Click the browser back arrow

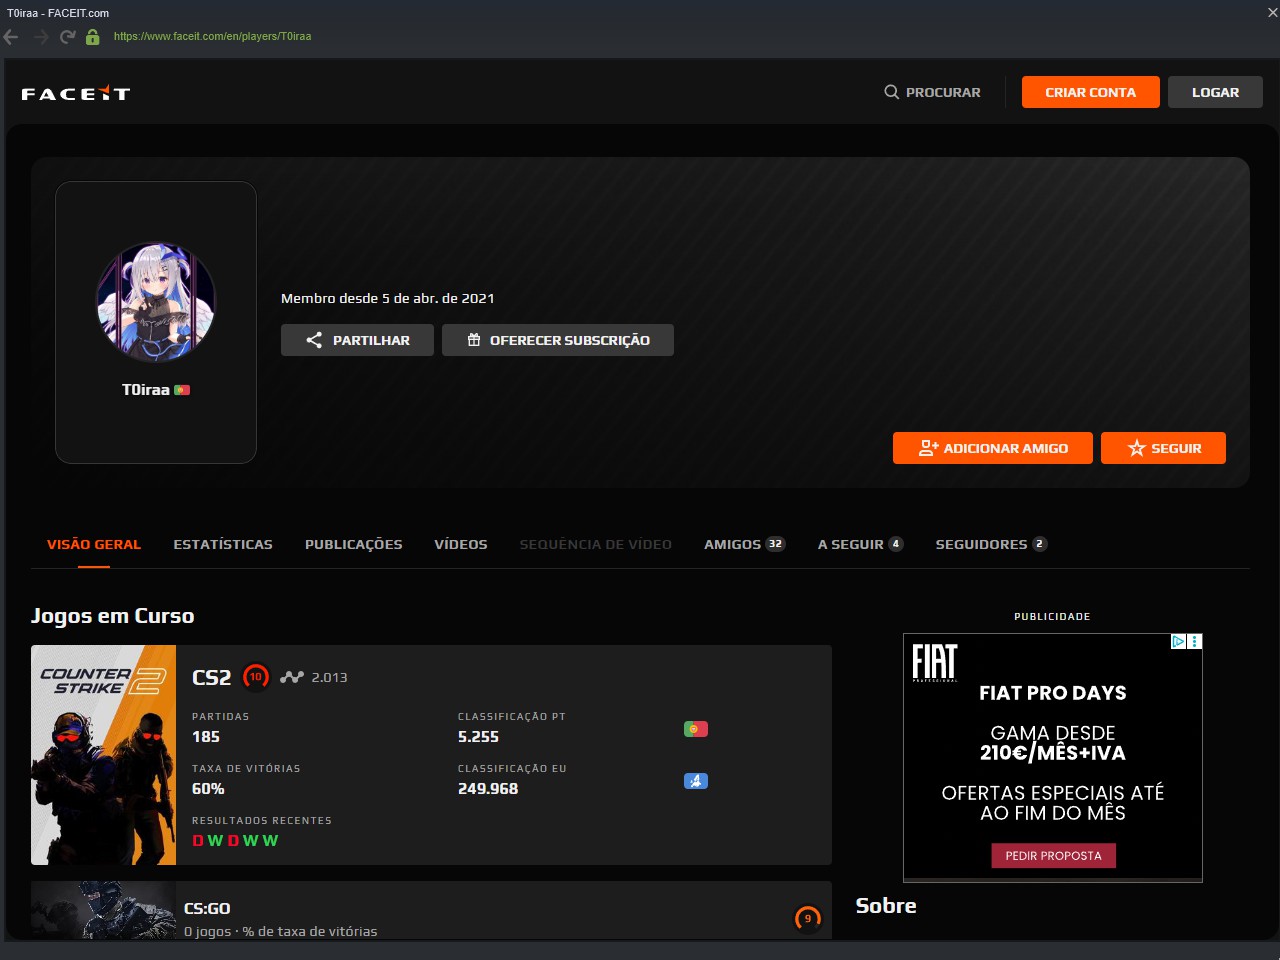(11, 37)
